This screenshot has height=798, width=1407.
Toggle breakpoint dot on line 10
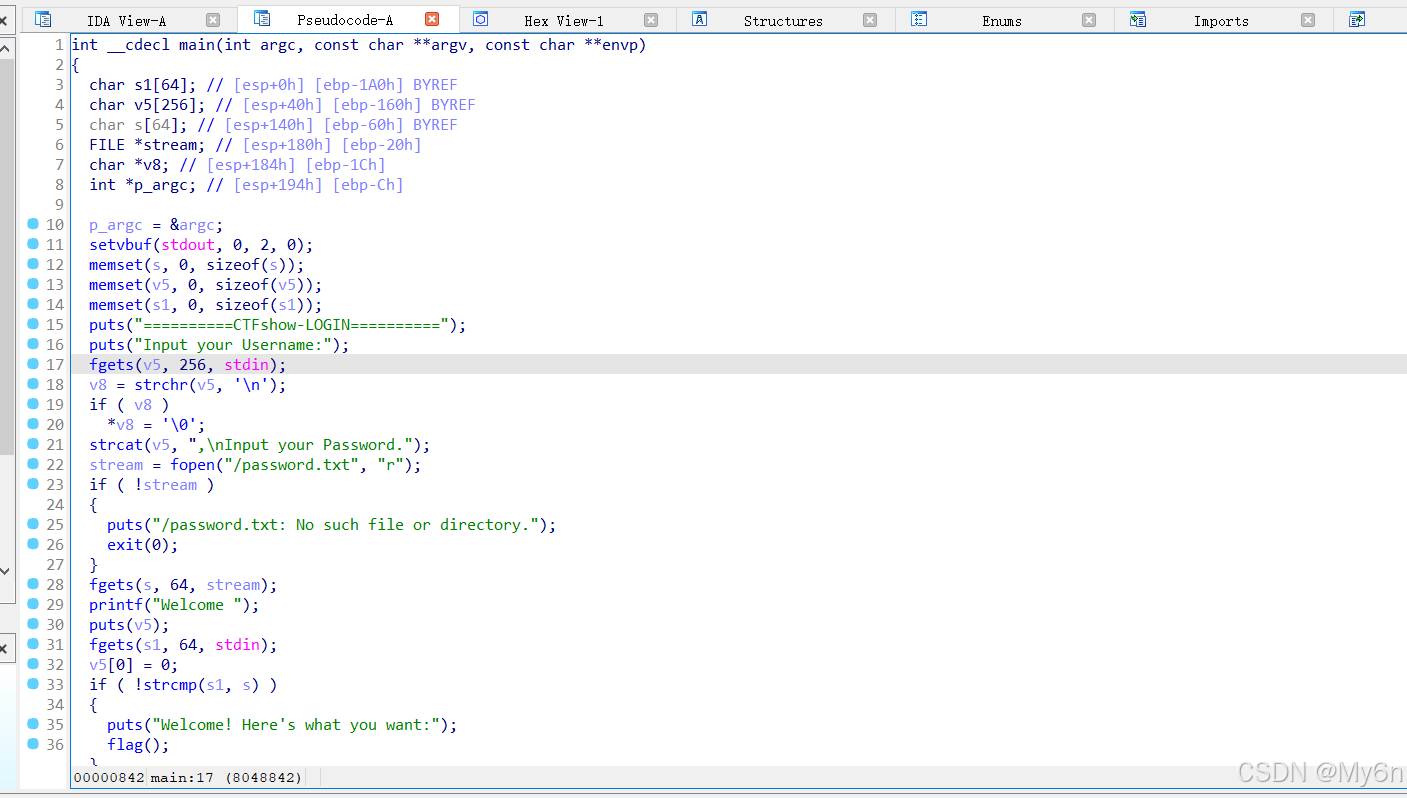coord(33,224)
